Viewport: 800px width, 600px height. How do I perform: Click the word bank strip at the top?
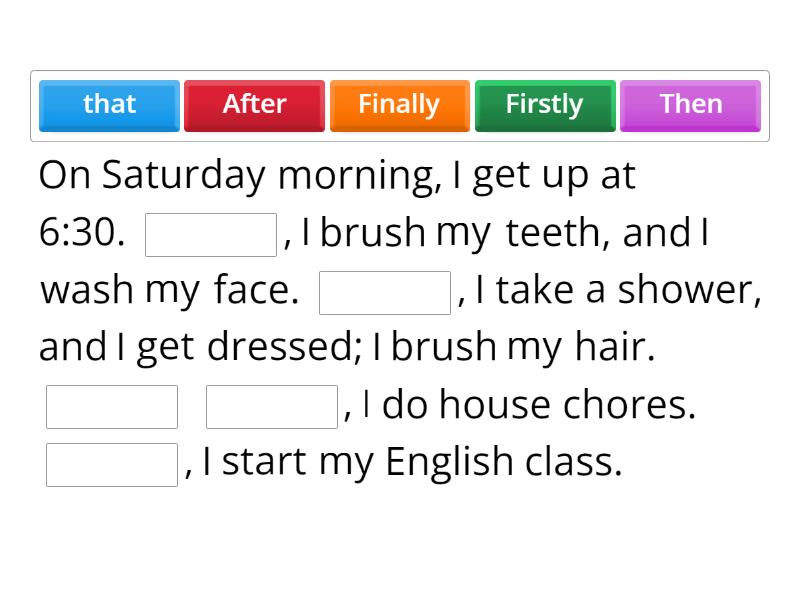pyautogui.click(x=400, y=104)
